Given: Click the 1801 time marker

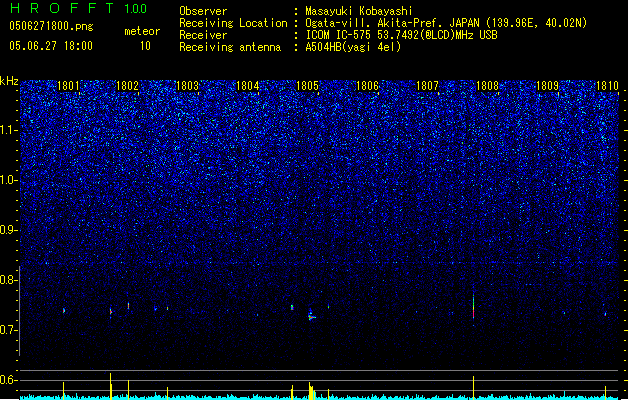Looking at the screenshot, I should [68, 86].
